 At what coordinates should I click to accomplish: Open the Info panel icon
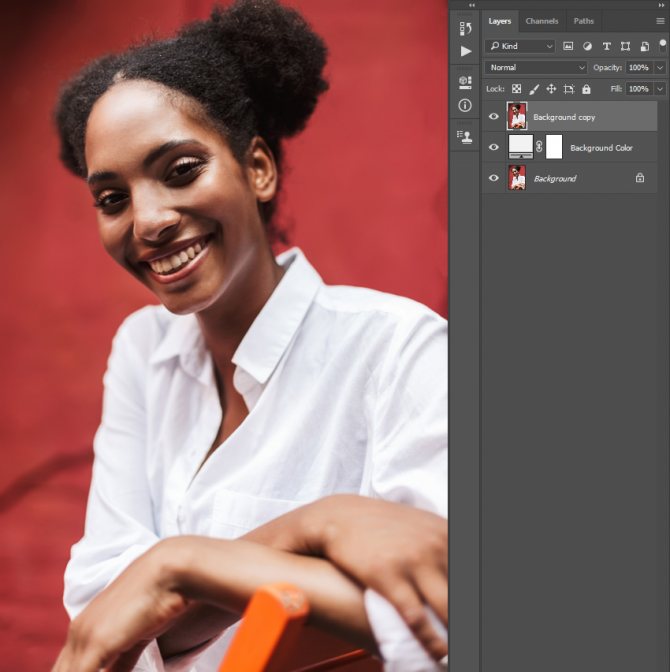point(465,105)
